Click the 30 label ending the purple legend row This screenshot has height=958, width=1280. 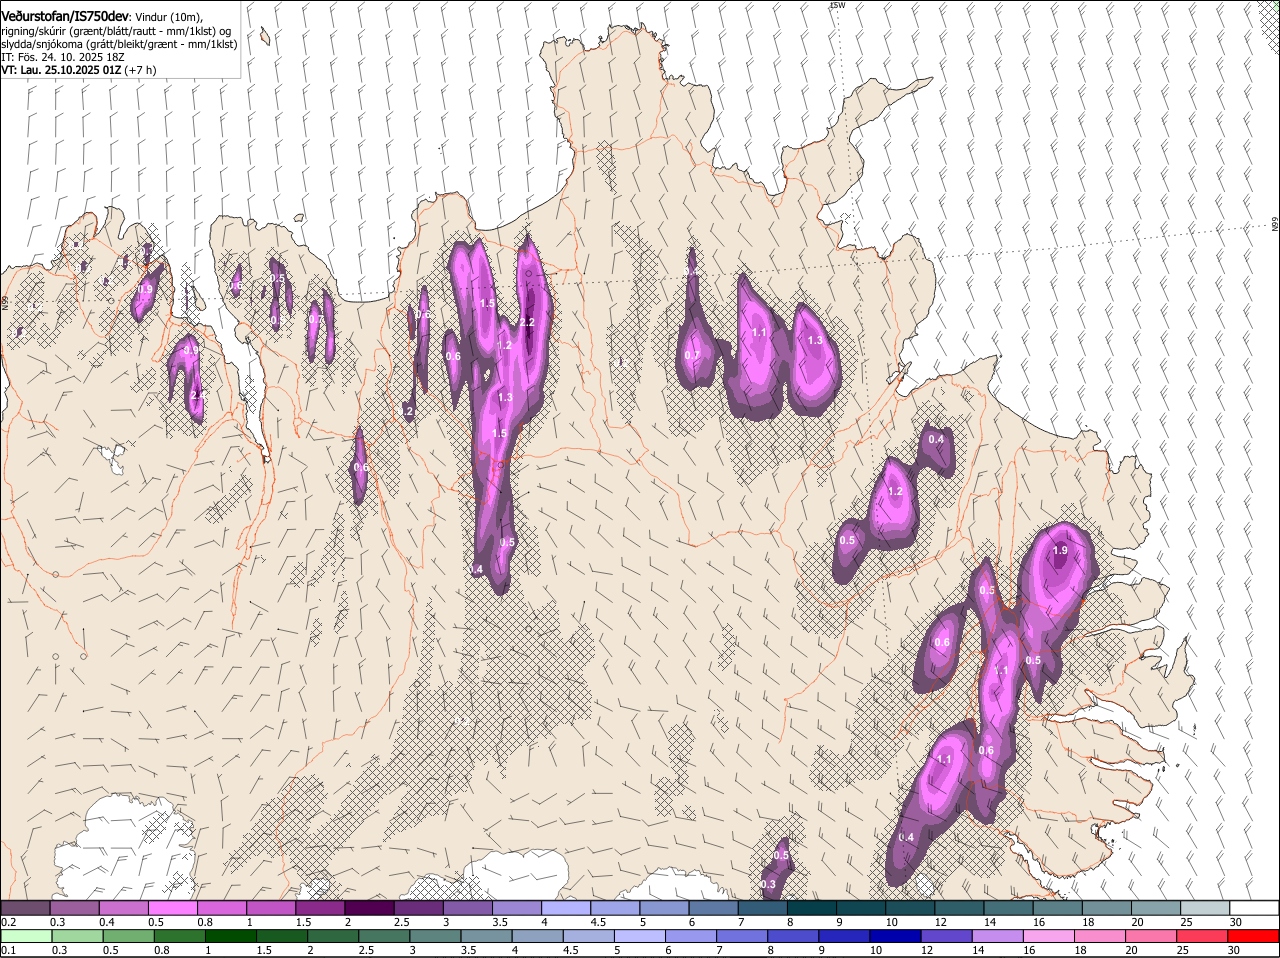1236,922
